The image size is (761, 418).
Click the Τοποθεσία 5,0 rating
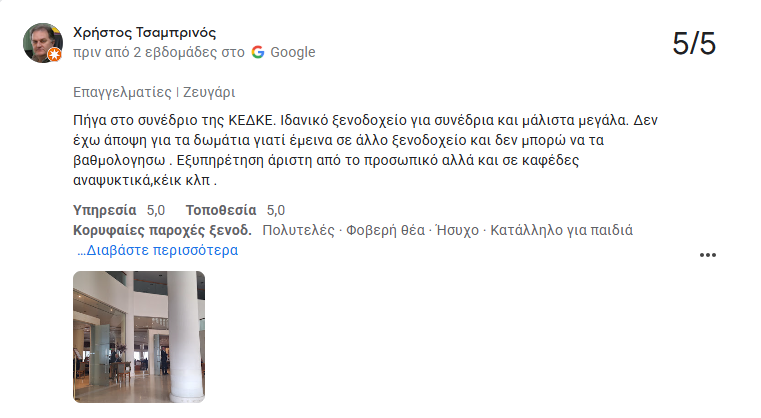coord(235,210)
